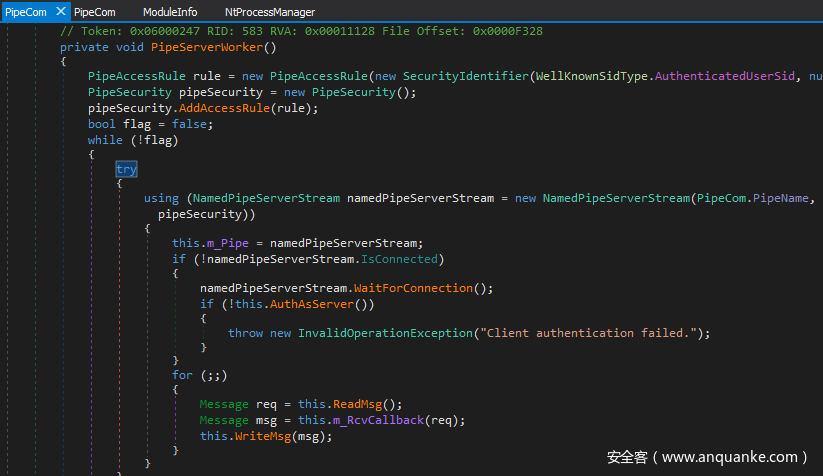Image resolution: width=823 pixels, height=476 pixels.
Task: Click the InvalidOperationException type name
Action: tap(386, 333)
